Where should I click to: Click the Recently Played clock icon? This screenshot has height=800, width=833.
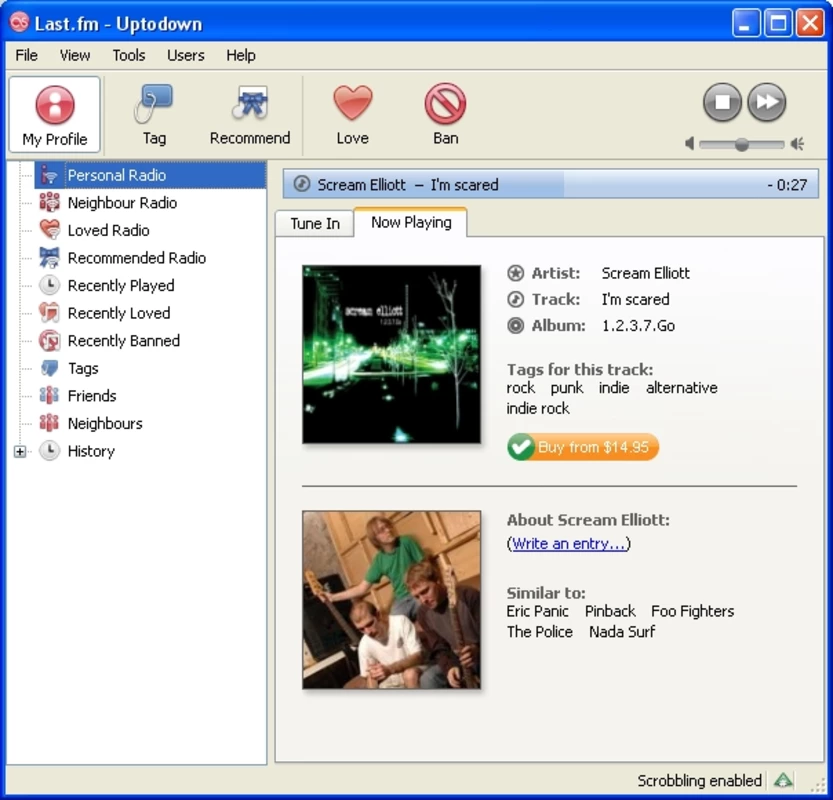point(49,285)
